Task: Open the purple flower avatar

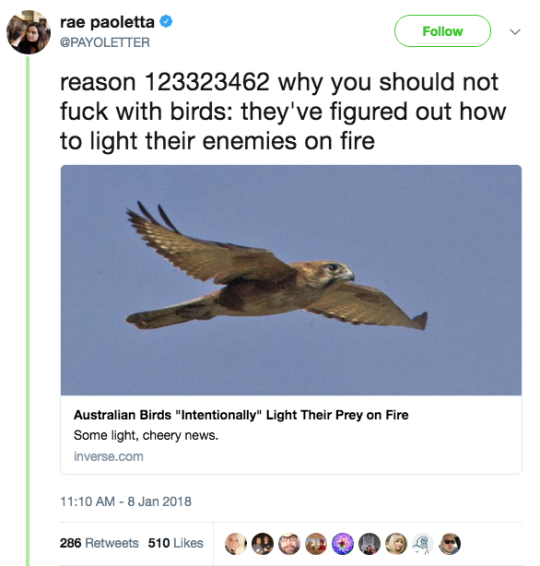Action: pyautogui.click(x=343, y=544)
